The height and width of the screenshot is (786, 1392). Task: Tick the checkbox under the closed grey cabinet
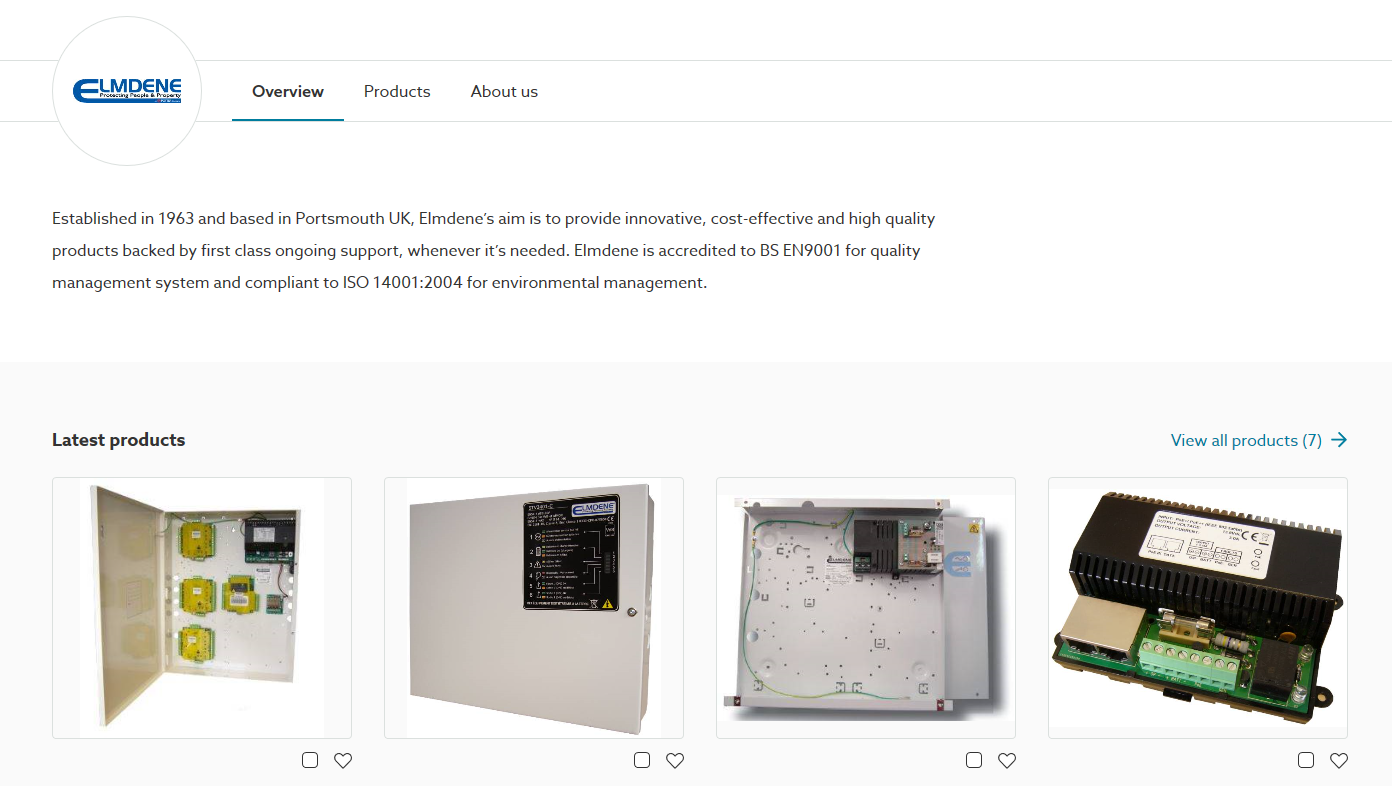tap(642, 760)
